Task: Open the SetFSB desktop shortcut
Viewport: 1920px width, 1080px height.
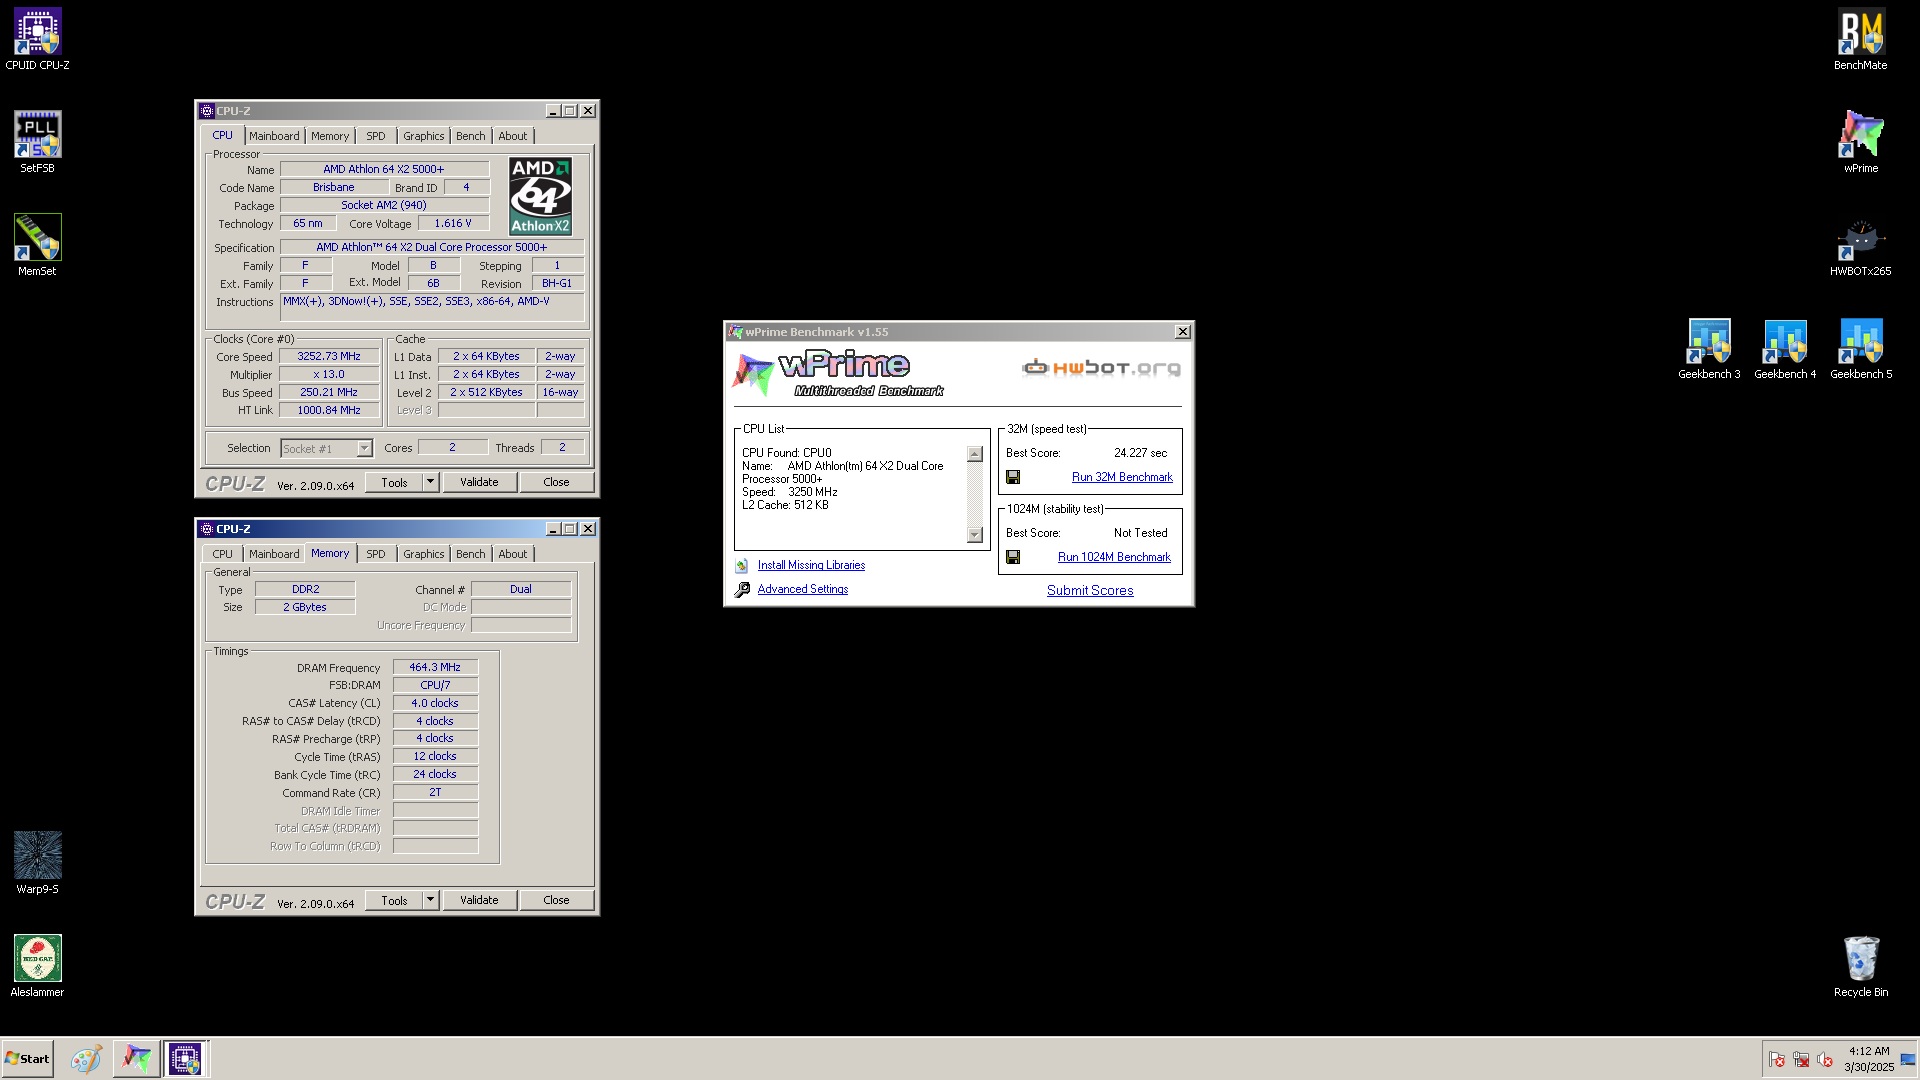Action: pyautogui.click(x=37, y=142)
